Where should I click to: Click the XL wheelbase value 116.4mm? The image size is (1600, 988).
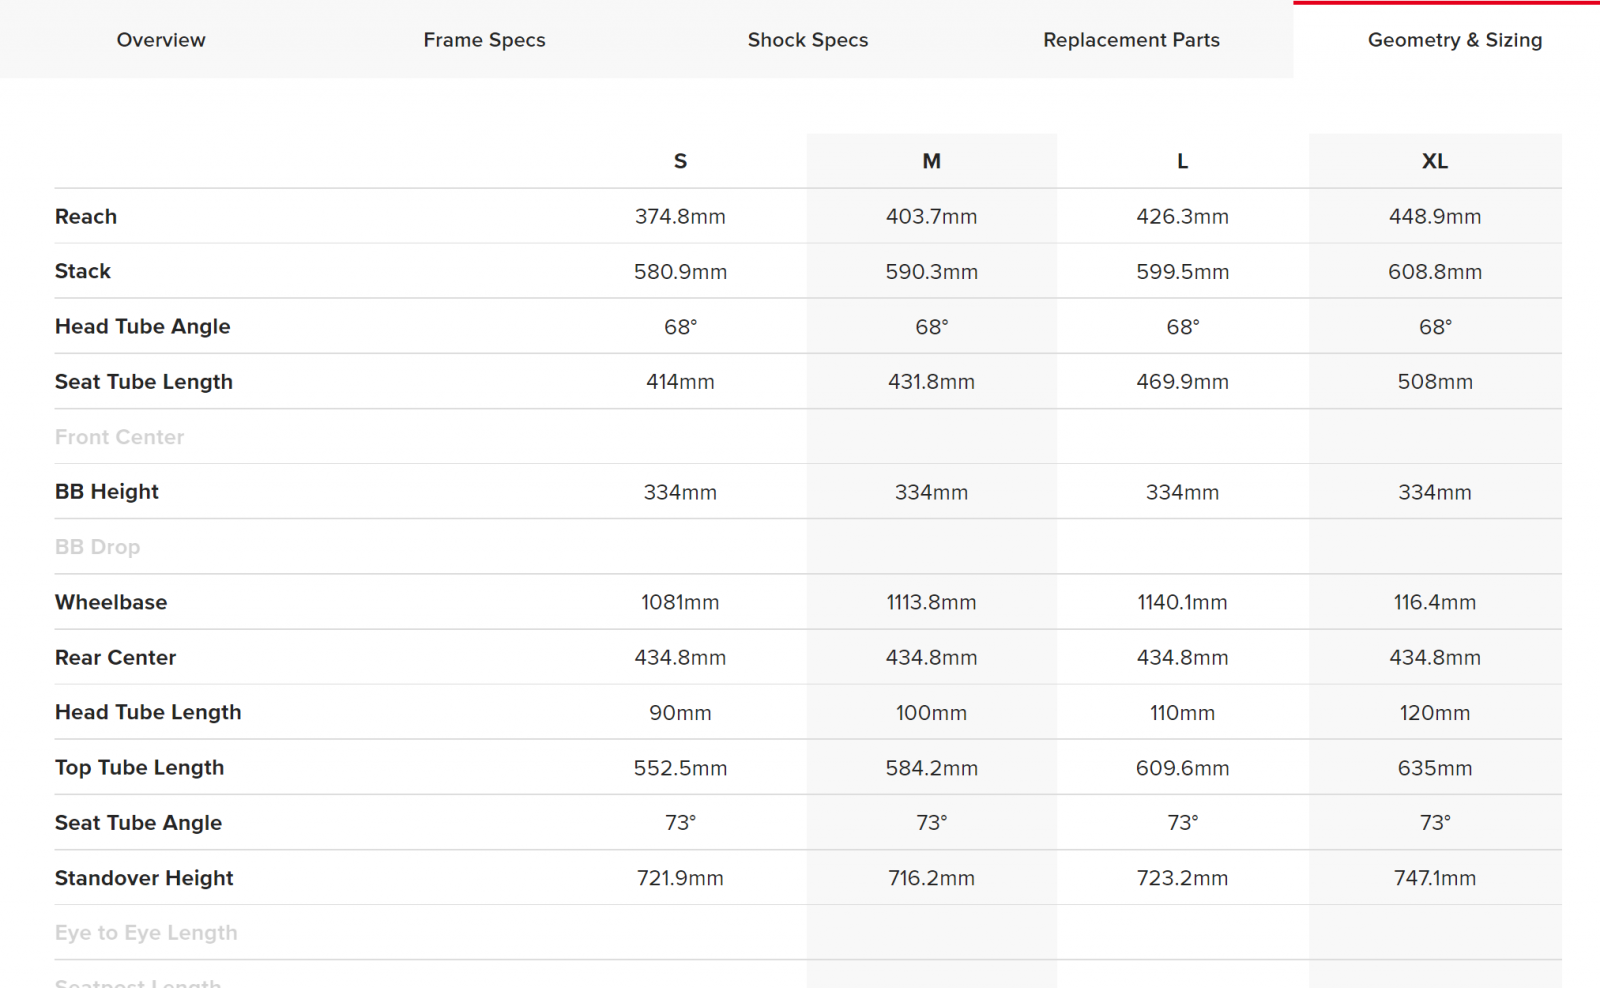[1435, 602]
